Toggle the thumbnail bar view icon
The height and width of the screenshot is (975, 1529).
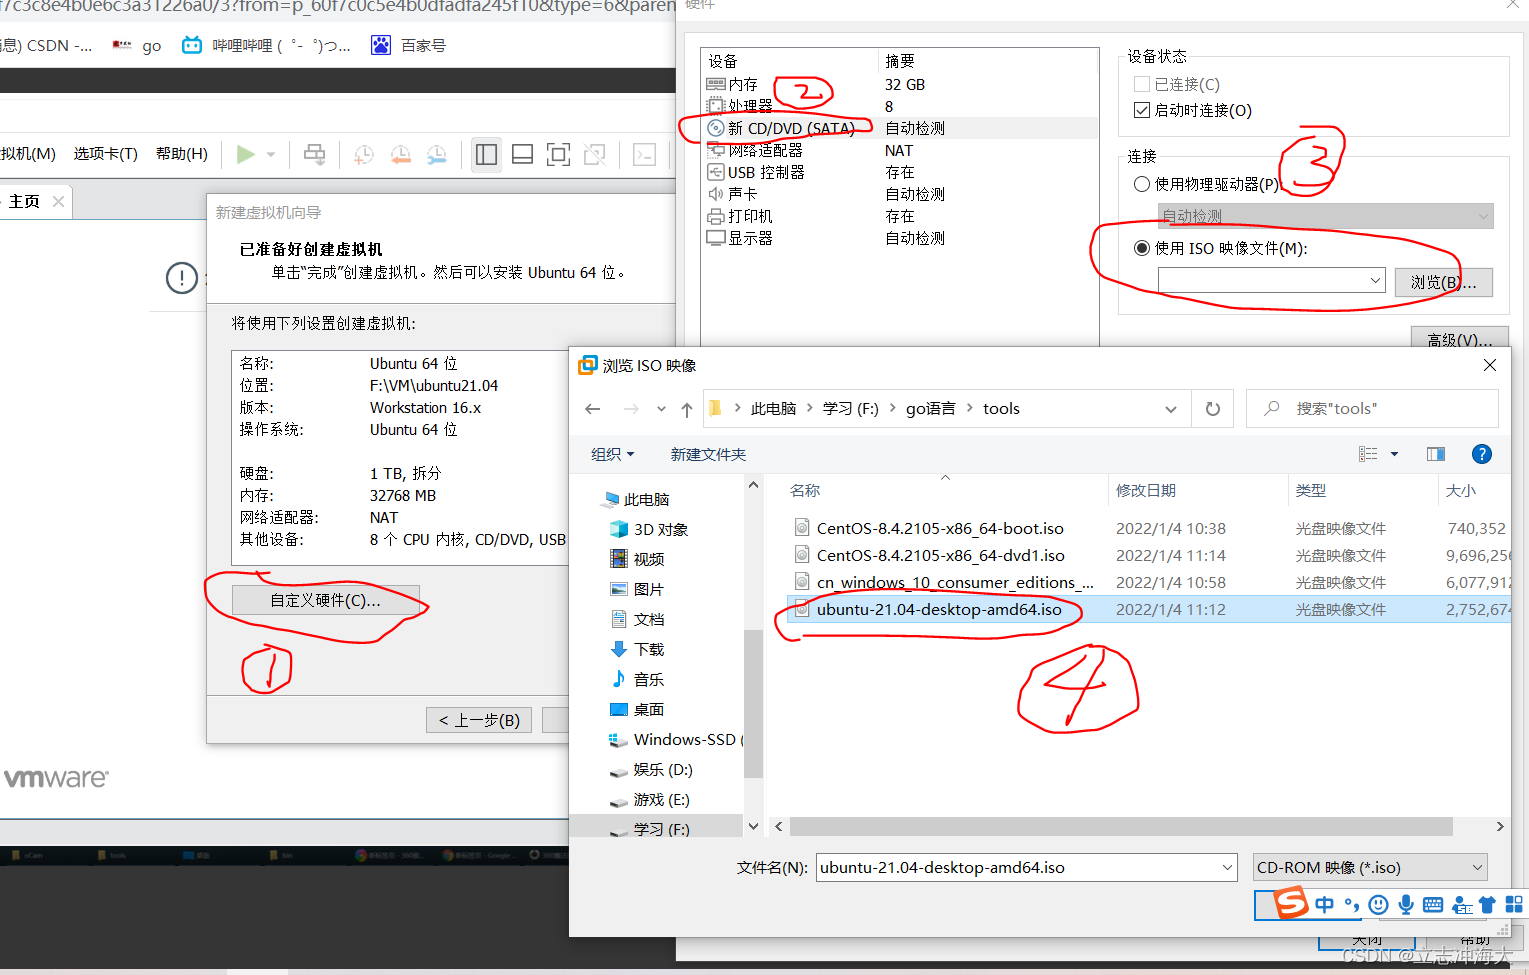(x=522, y=154)
